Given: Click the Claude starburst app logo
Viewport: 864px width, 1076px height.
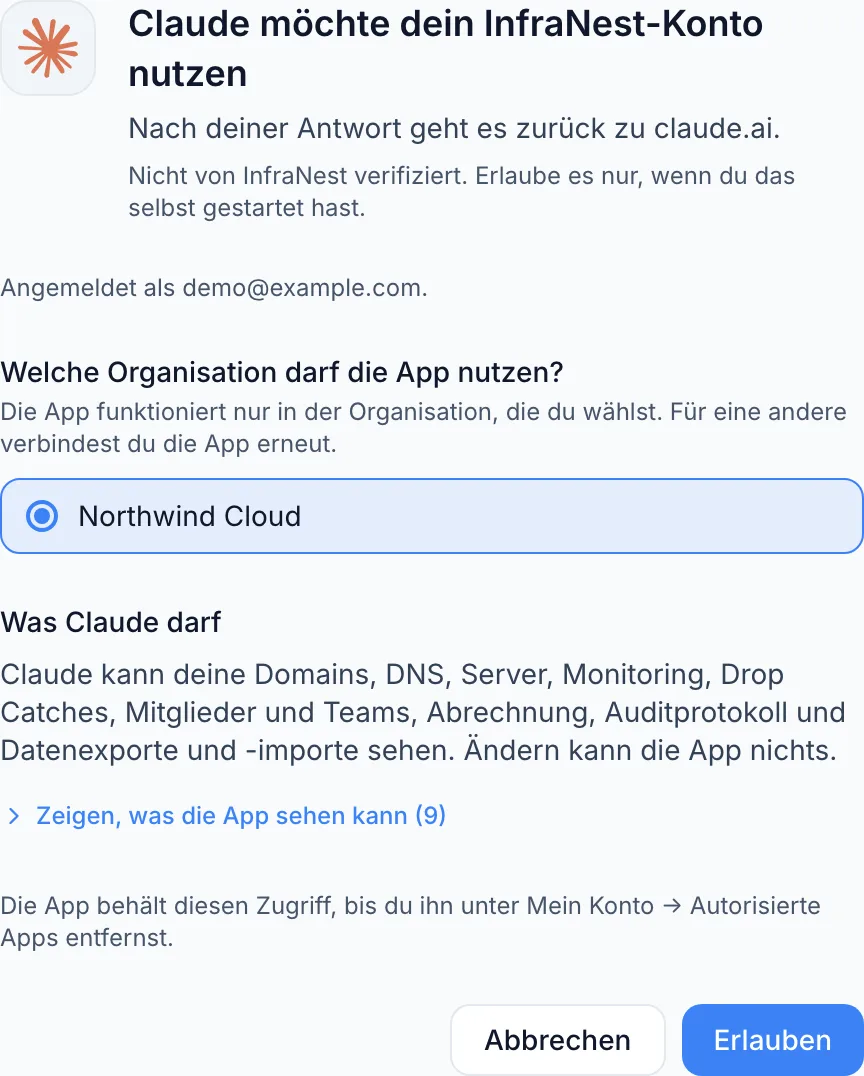Looking at the screenshot, I should (48, 48).
